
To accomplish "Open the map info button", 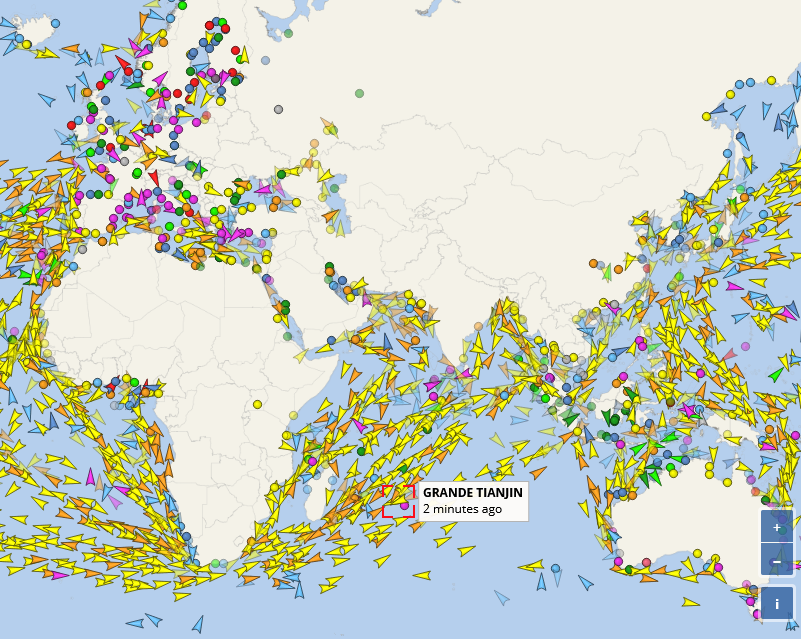I will (x=776, y=603).
